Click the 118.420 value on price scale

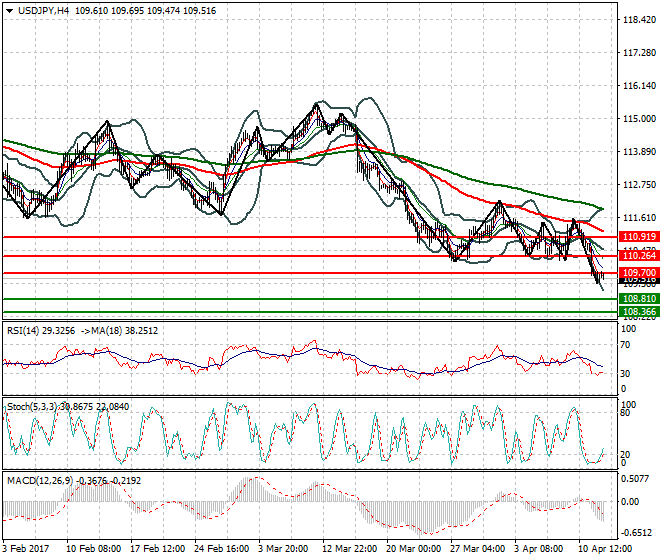pyautogui.click(x=638, y=20)
